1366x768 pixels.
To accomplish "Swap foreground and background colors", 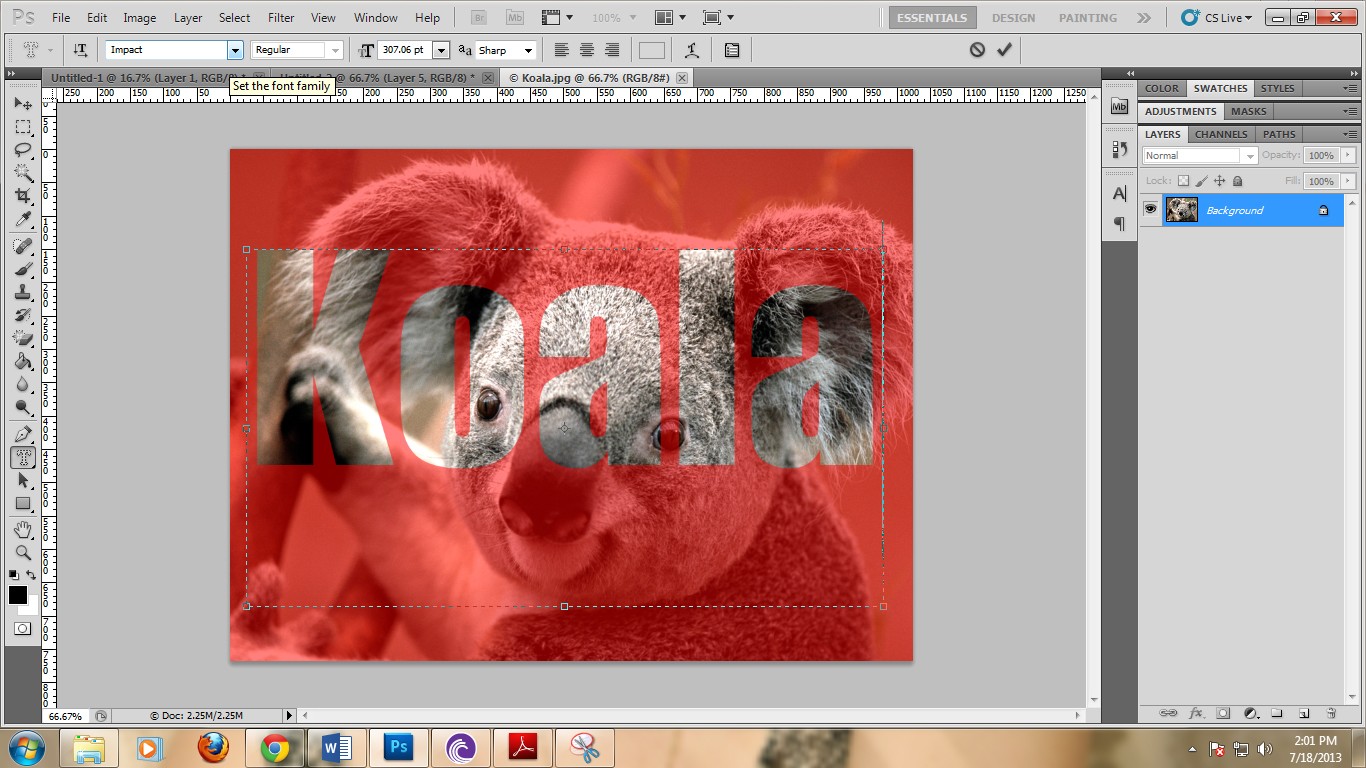I will tap(32, 575).
